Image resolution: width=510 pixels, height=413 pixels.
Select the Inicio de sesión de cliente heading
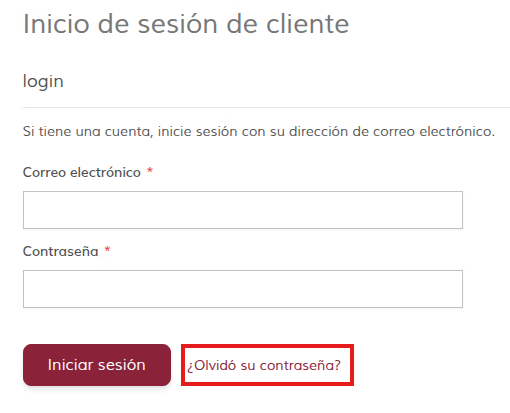pos(186,24)
